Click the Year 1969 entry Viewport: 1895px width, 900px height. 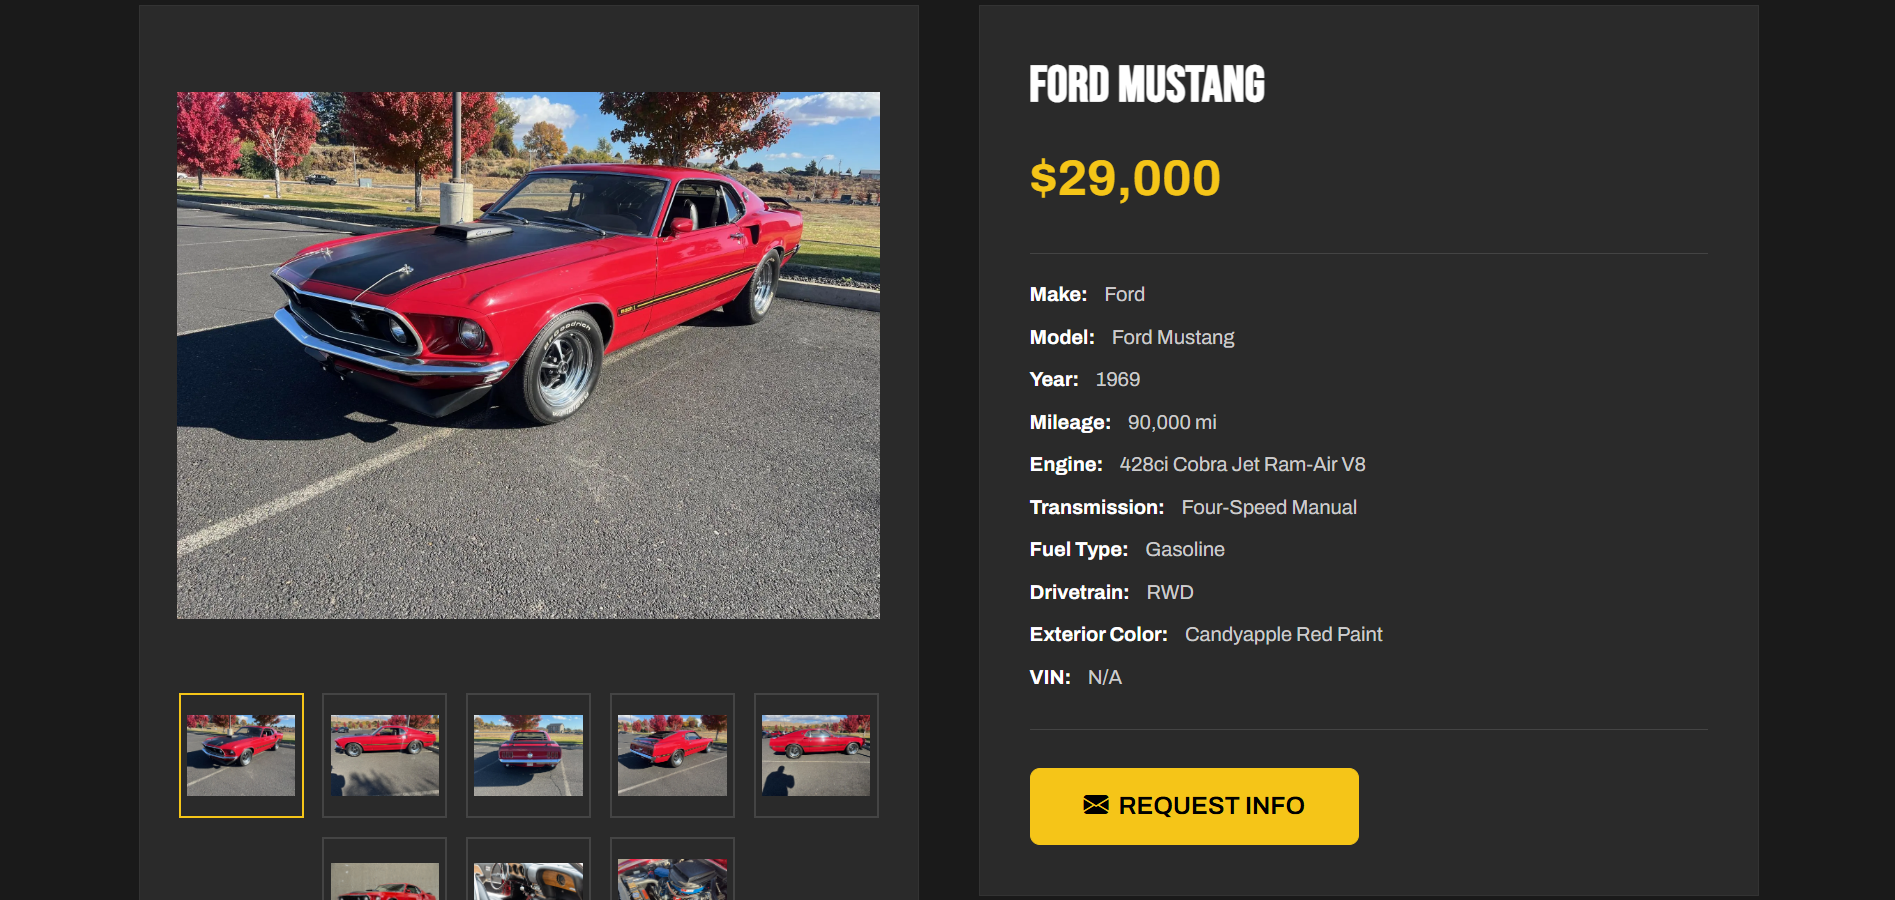1085,379
